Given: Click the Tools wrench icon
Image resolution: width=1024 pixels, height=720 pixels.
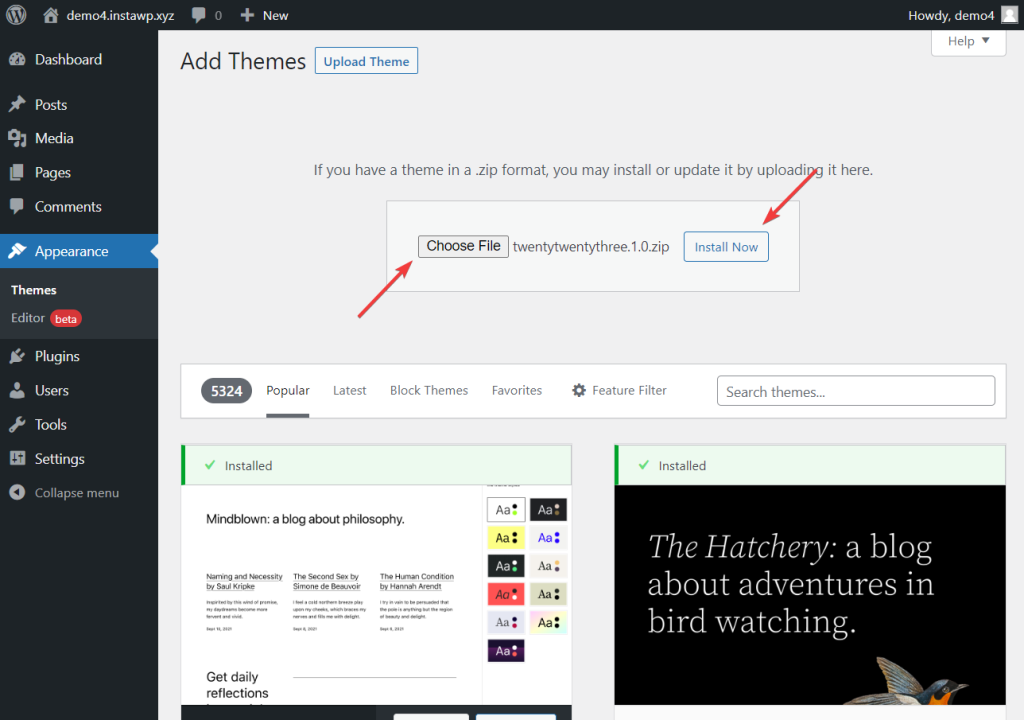Looking at the screenshot, I should 18,425.
